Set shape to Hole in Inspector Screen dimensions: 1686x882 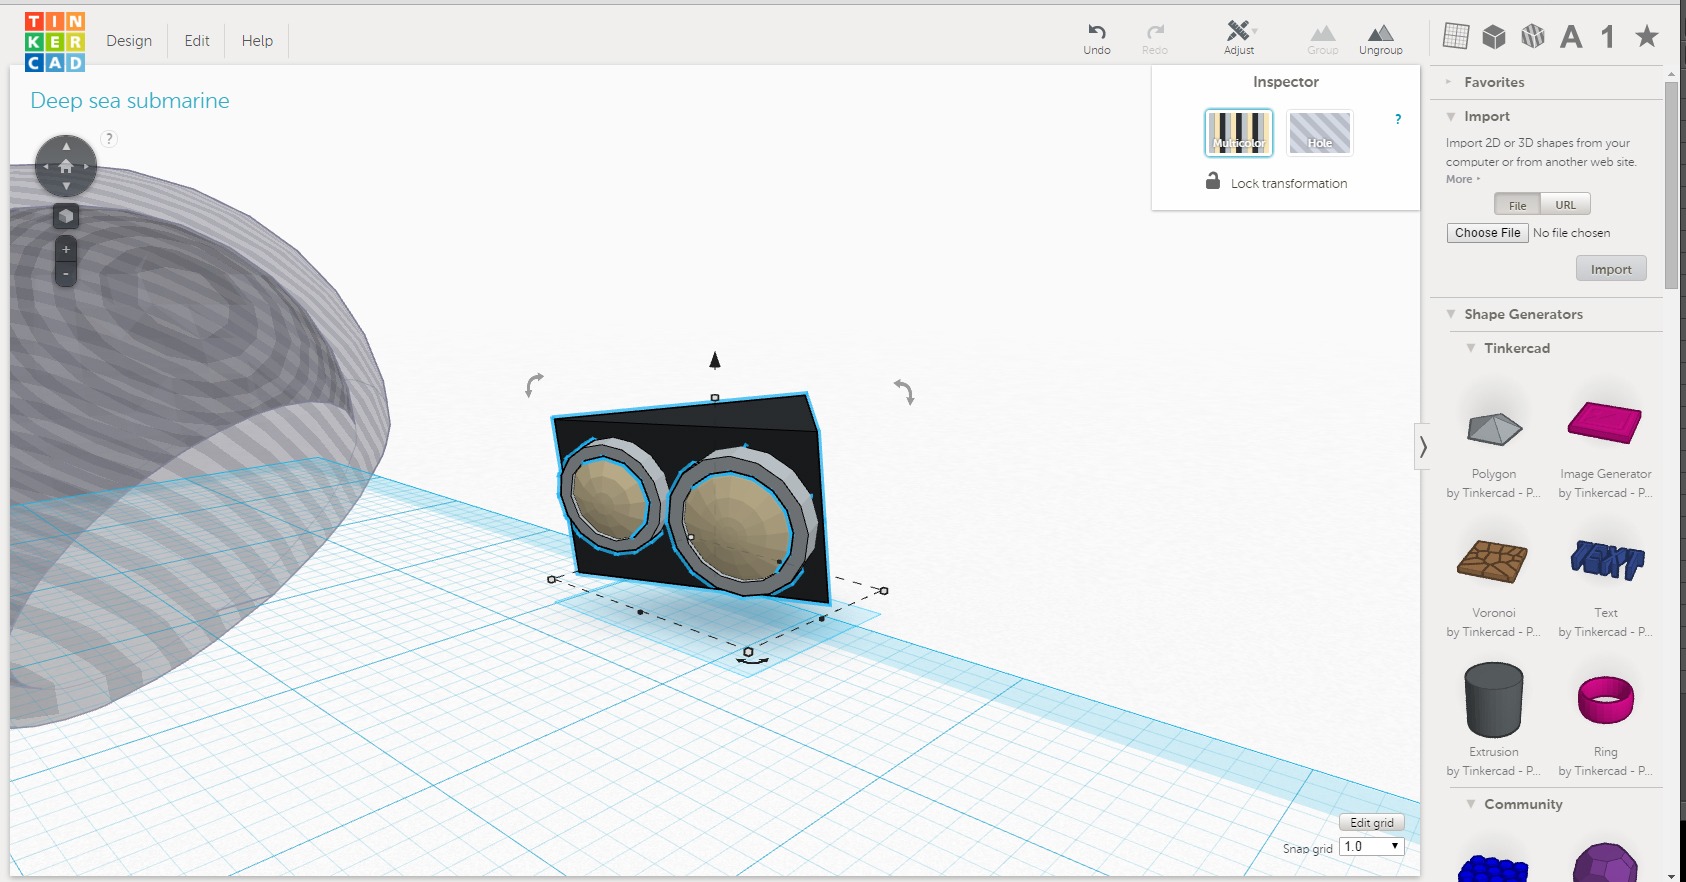tap(1320, 133)
